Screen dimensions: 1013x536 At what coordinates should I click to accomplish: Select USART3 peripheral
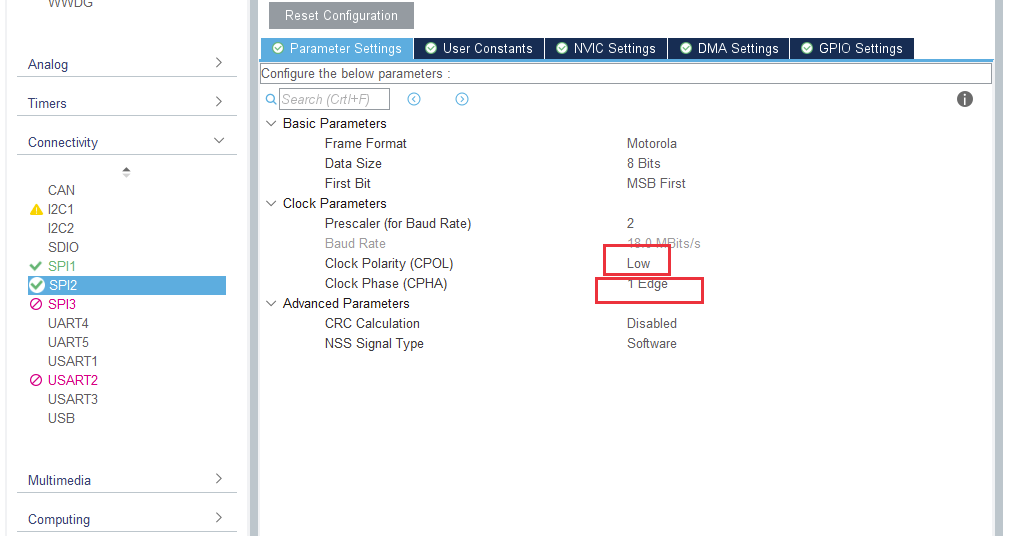[x=72, y=399]
